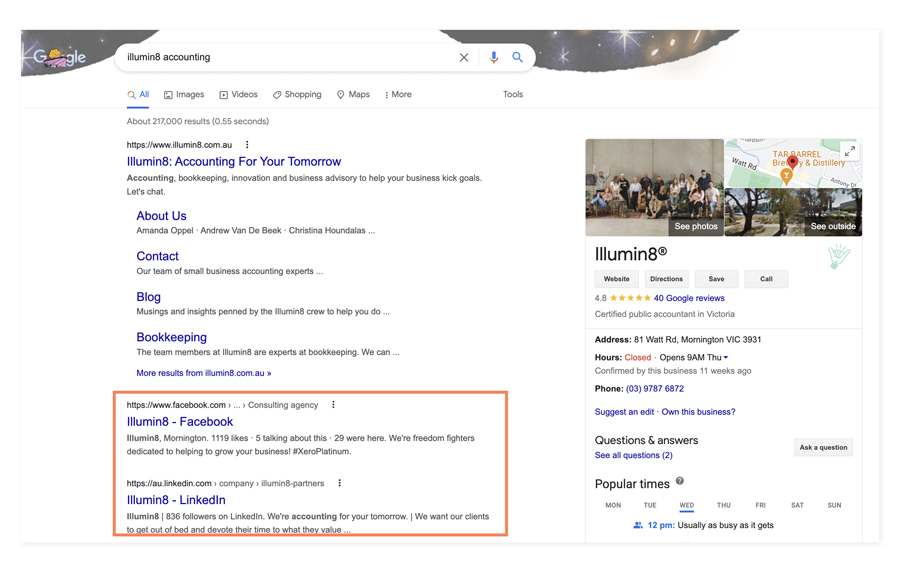Expand opening hours dropdown arrow
The image size is (900, 572).
click(726, 357)
